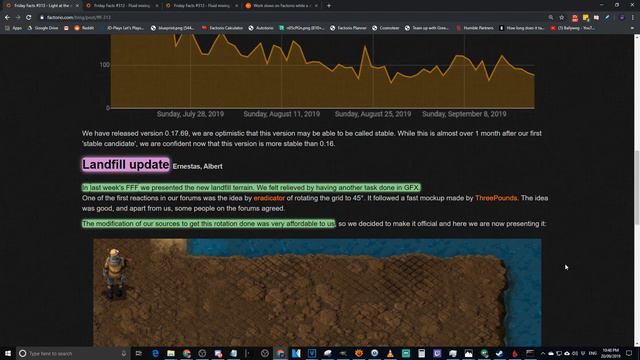
Task: Switch to the Friday Facts #312 tab
Action: 121,6
